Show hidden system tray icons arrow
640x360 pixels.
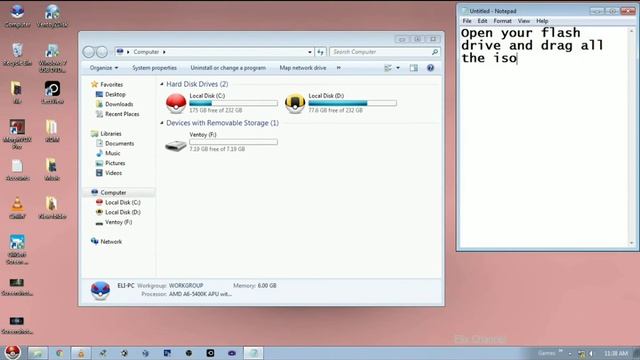(569, 353)
